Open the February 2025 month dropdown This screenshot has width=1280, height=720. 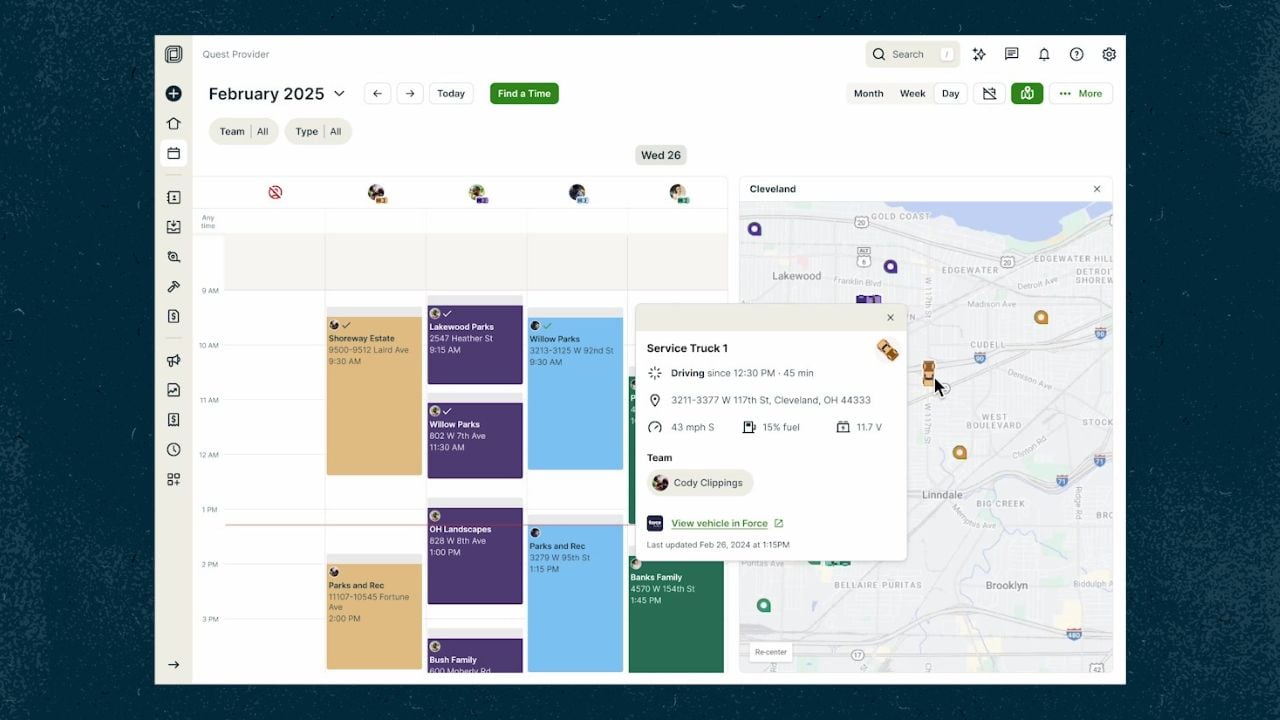point(277,94)
